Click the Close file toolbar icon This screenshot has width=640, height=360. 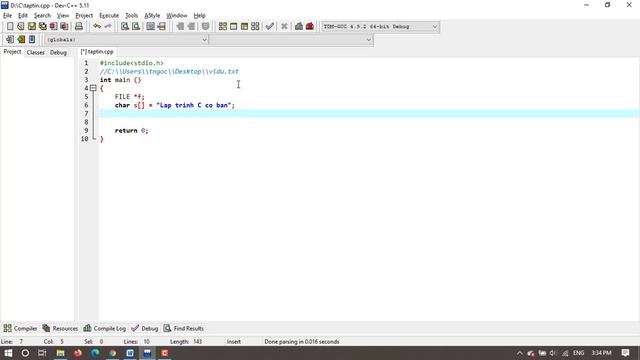[53, 27]
